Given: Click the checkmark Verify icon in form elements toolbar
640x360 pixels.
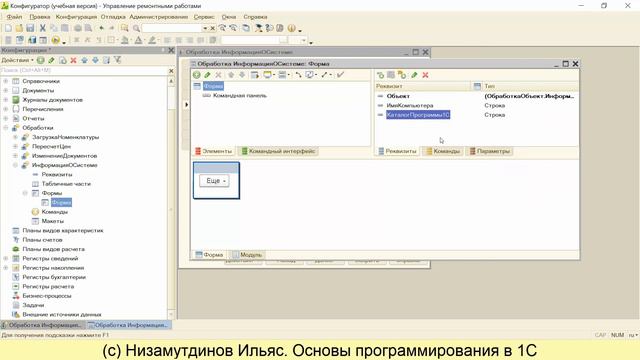Looking at the screenshot, I should point(340,75).
